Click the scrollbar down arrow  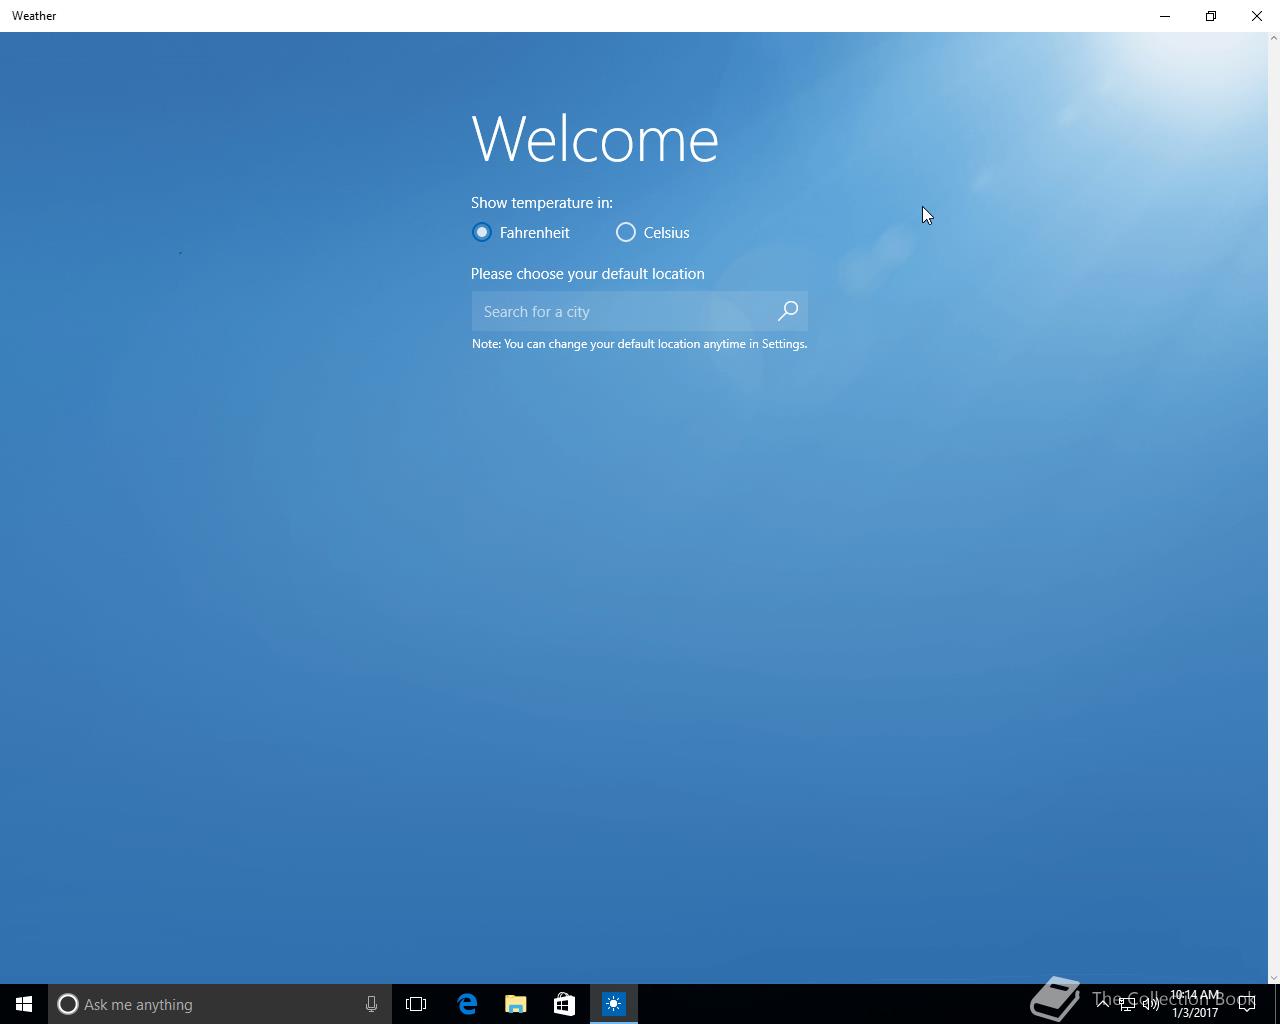1274,977
